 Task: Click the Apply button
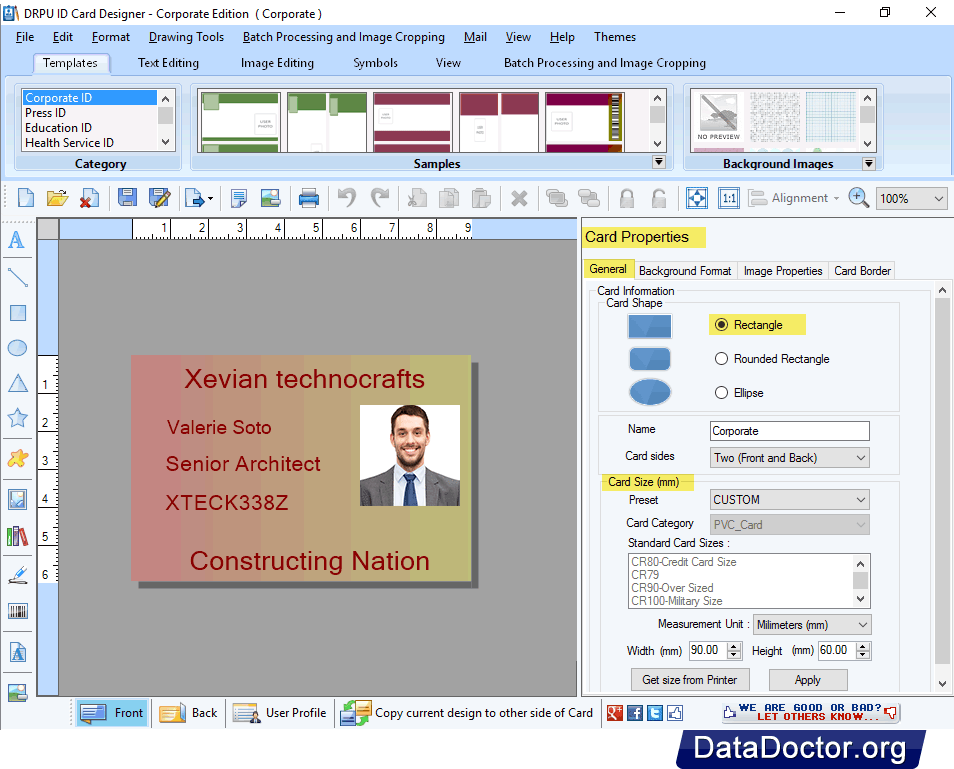(808, 680)
